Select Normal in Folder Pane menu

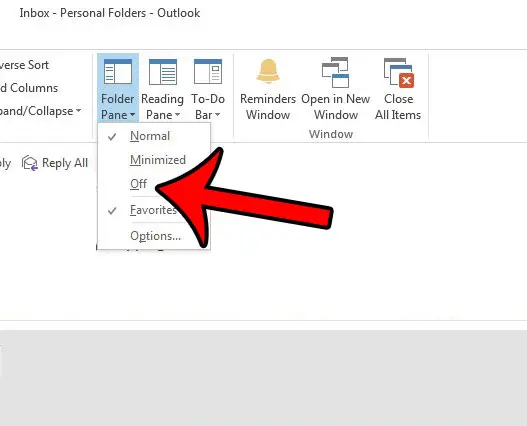(154, 136)
